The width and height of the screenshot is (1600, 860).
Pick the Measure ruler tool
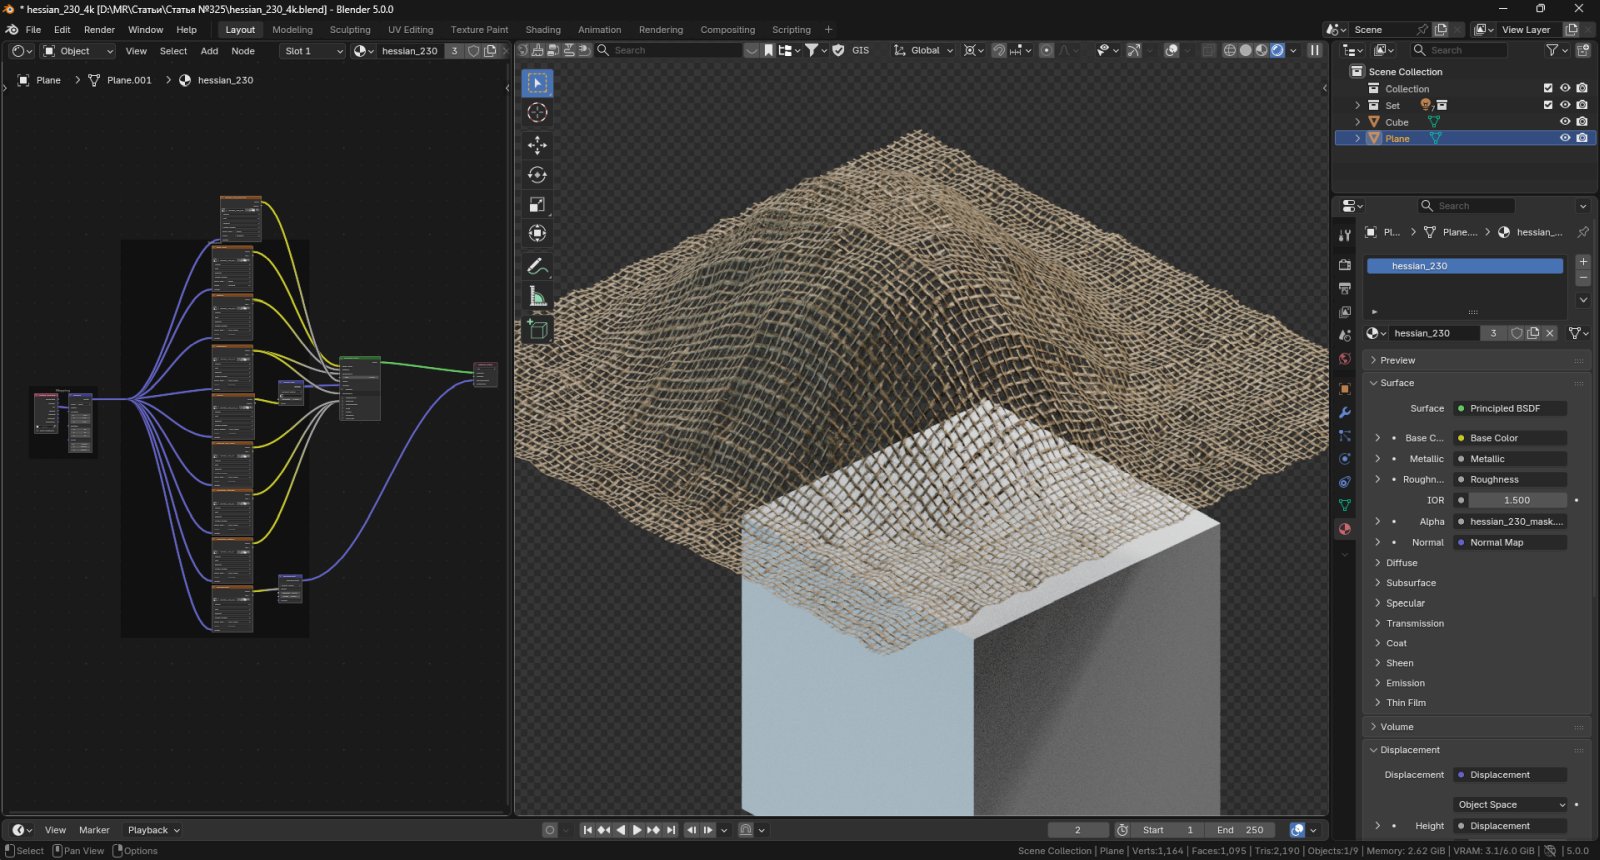click(x=537, y=297)
